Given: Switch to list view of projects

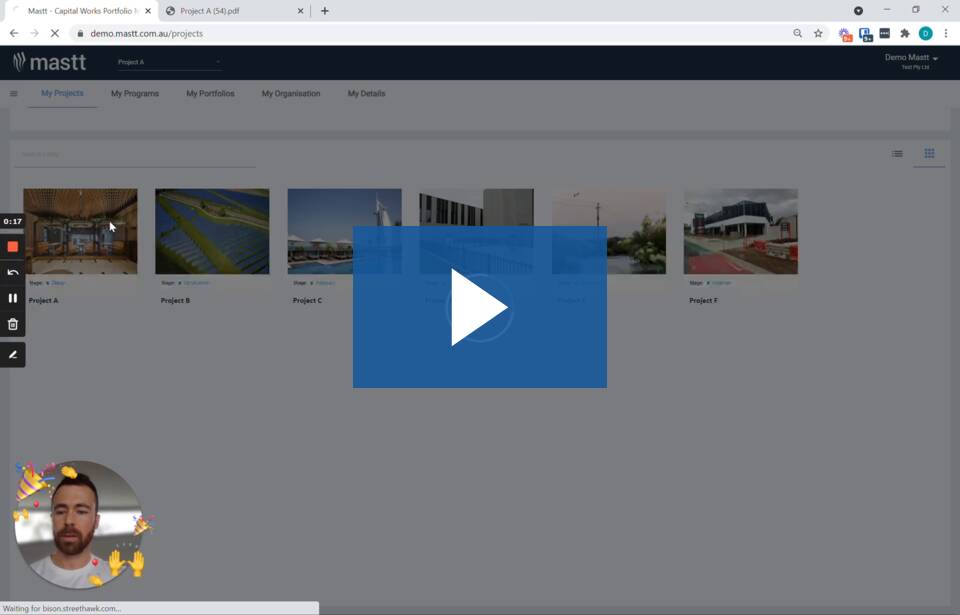Looking at the screenshot, I should pyautogui.click(x=897, y=154).
